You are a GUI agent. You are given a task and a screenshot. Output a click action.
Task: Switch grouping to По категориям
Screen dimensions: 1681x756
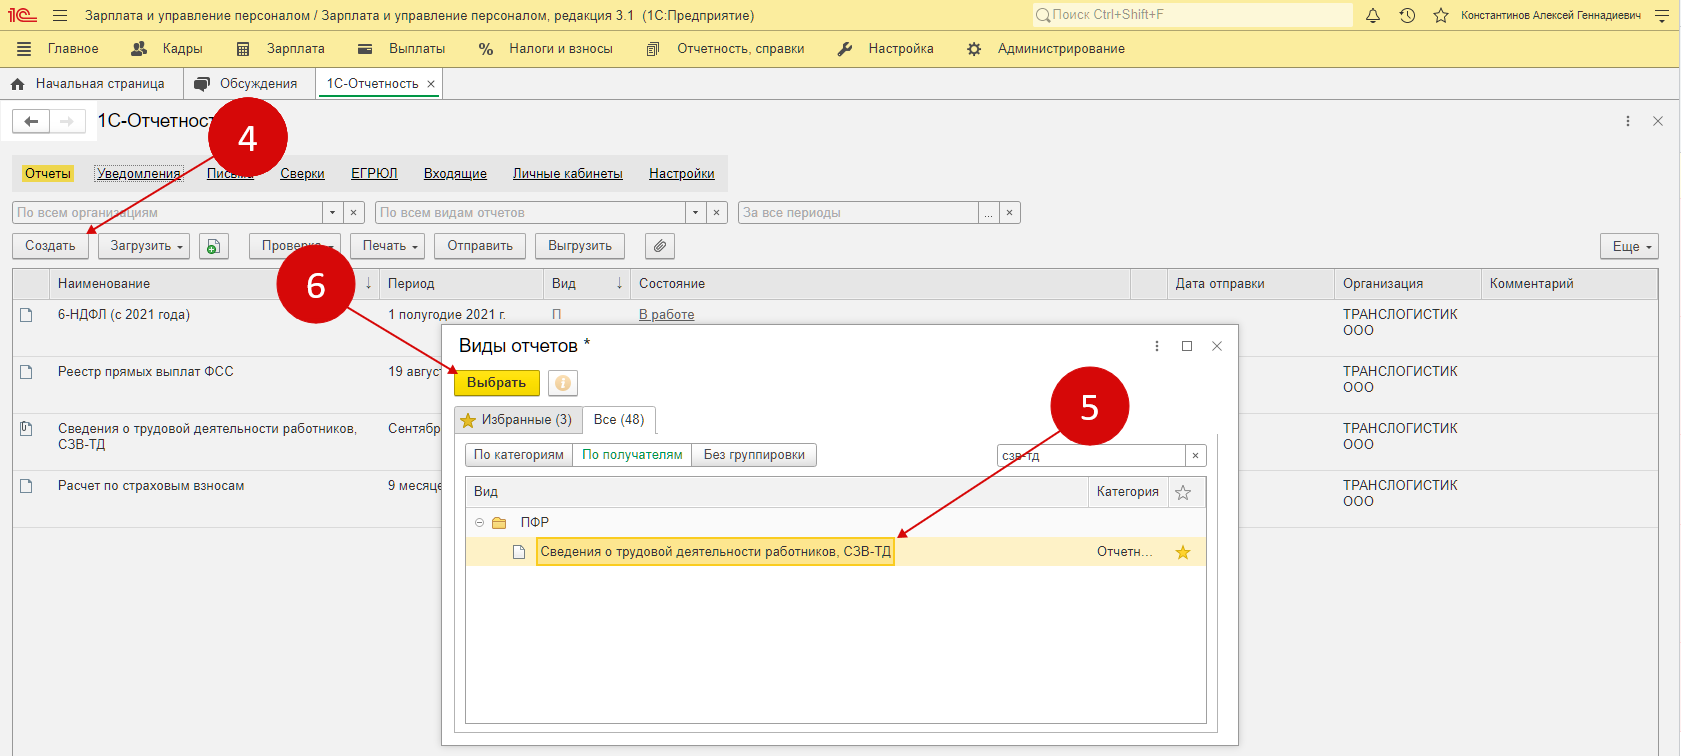click(x=519, y=455)
